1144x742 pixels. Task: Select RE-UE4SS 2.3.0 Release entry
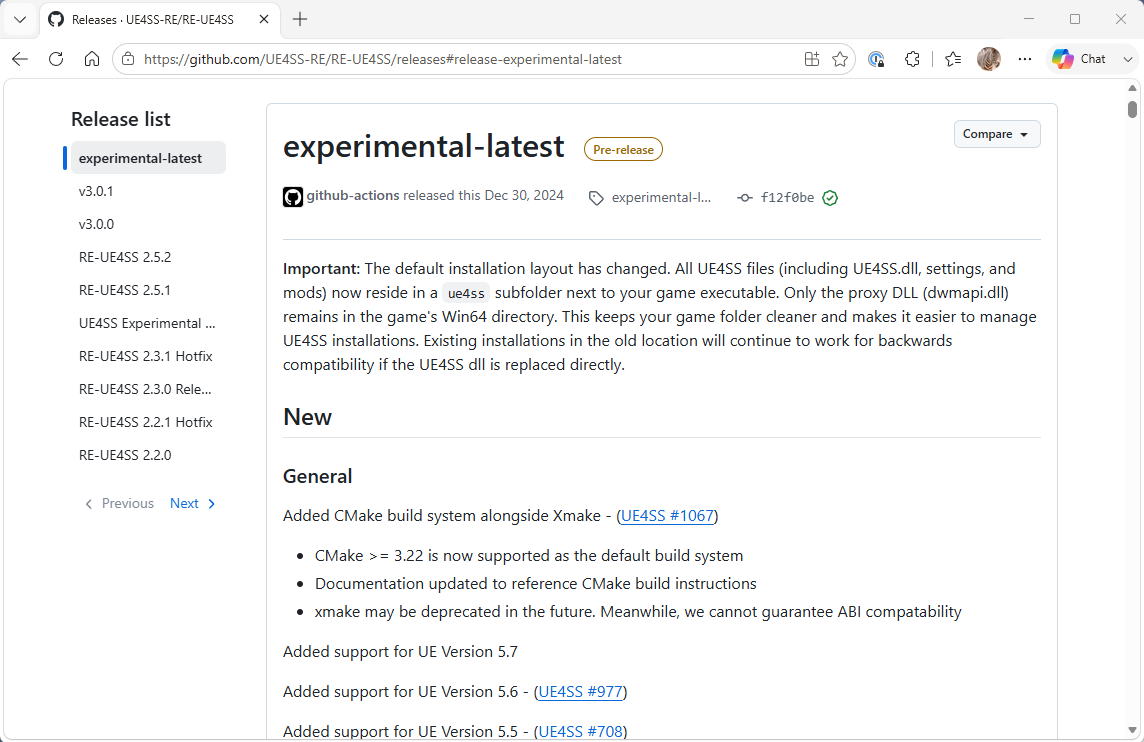(145, 389)
